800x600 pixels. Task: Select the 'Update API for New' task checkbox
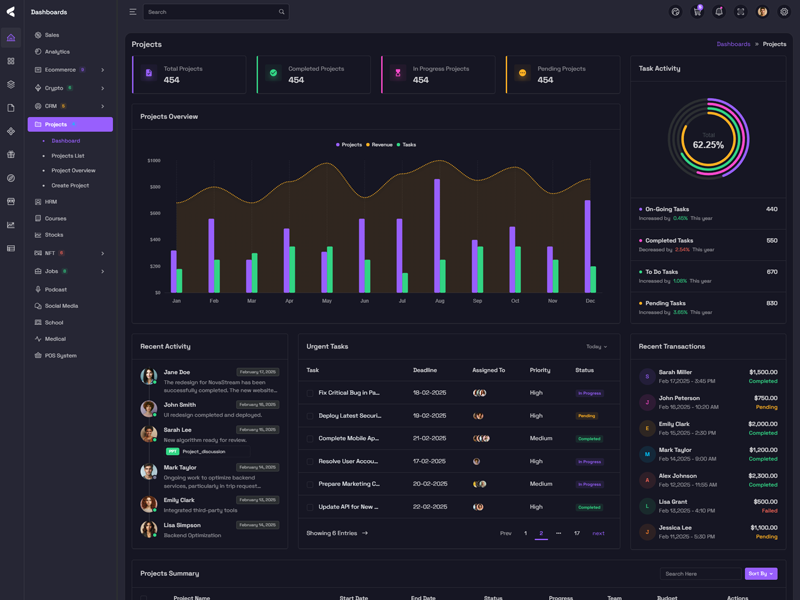pos(311,507)
